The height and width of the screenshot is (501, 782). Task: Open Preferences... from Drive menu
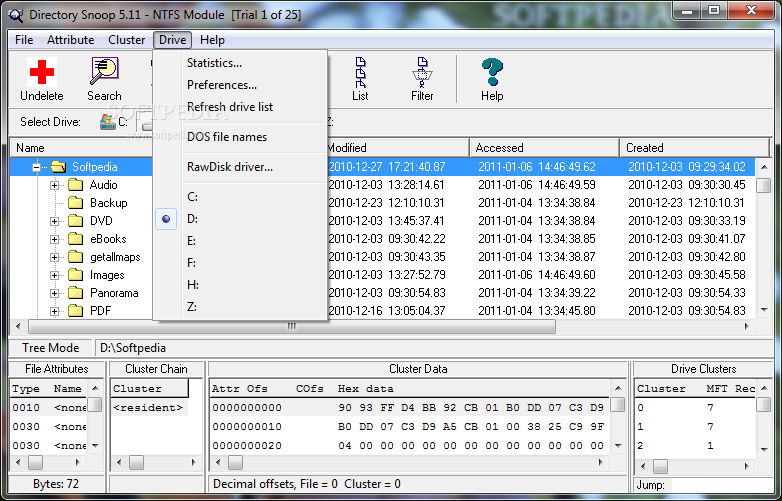pyautogui.click(x=240, y=85)
